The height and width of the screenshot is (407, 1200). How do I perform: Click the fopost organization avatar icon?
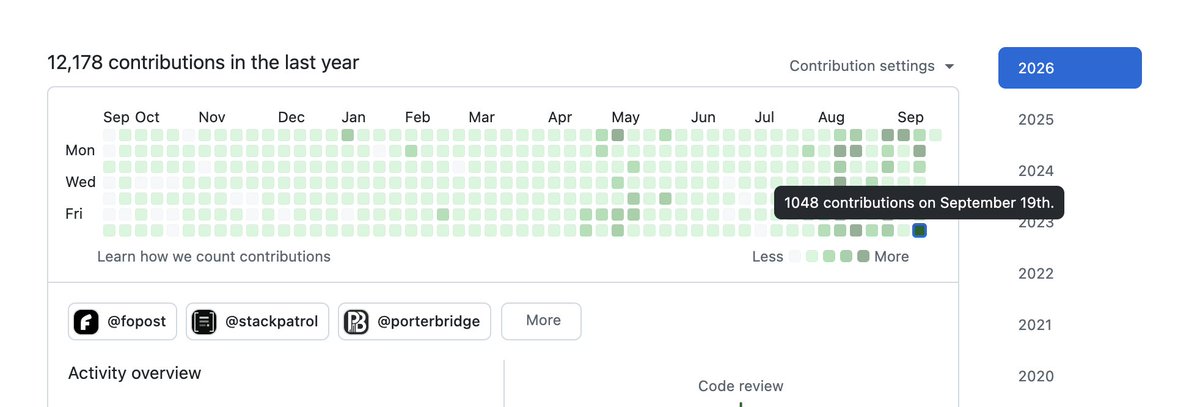pyautogui.click(x=86, y=322)
